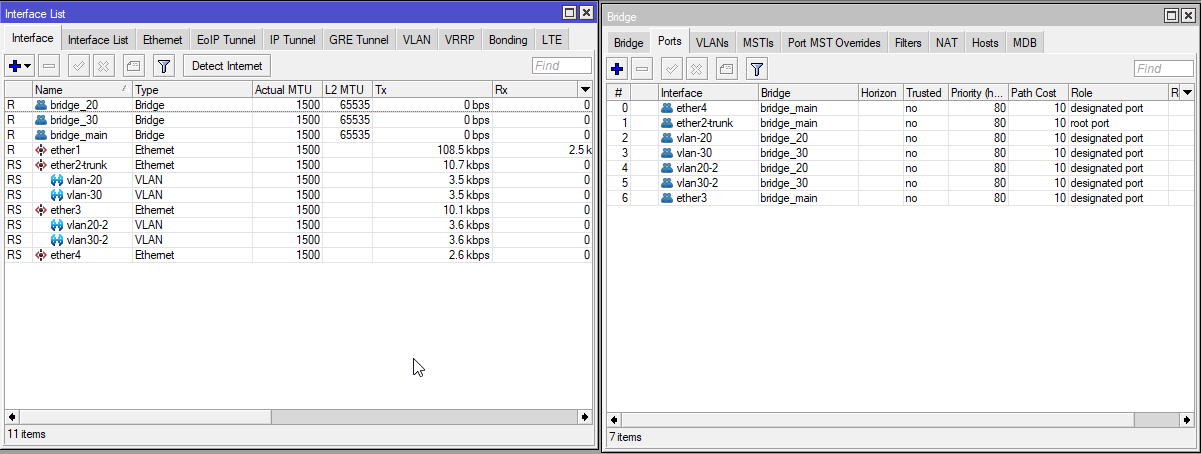Select the ether4 icon in Interface List

(41, 255)
